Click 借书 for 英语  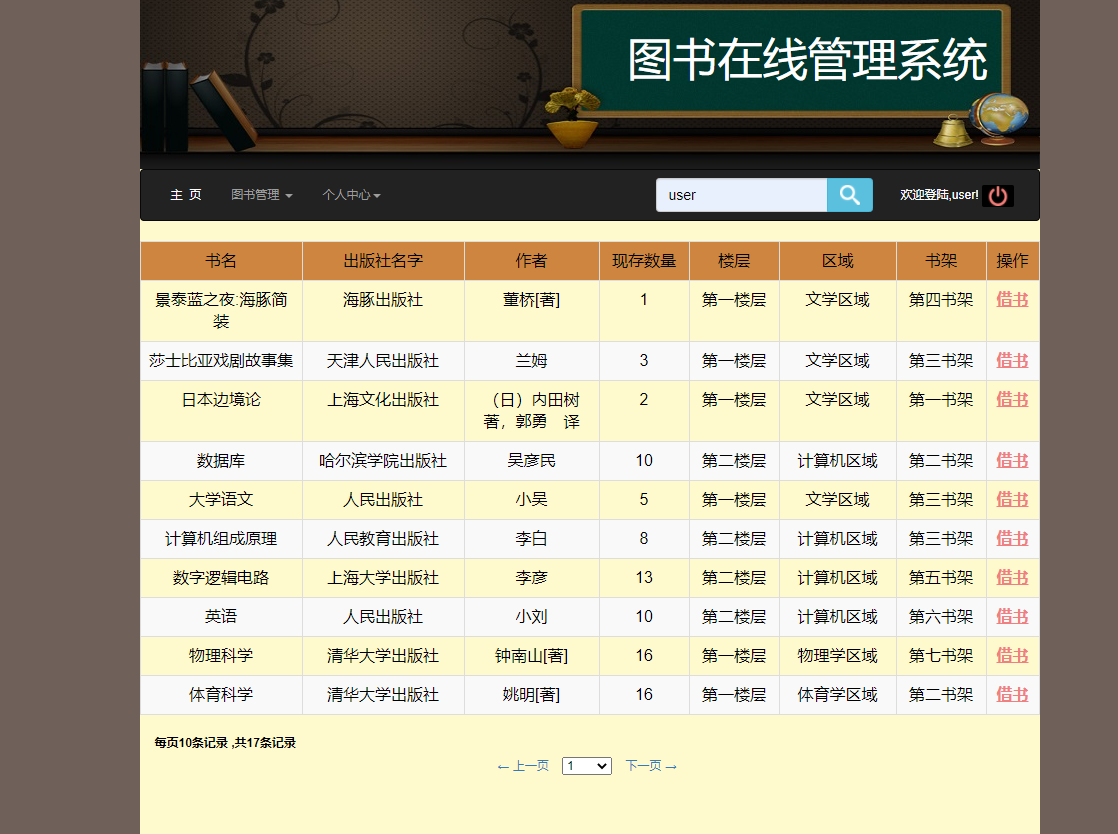(x=1012, y=616)
